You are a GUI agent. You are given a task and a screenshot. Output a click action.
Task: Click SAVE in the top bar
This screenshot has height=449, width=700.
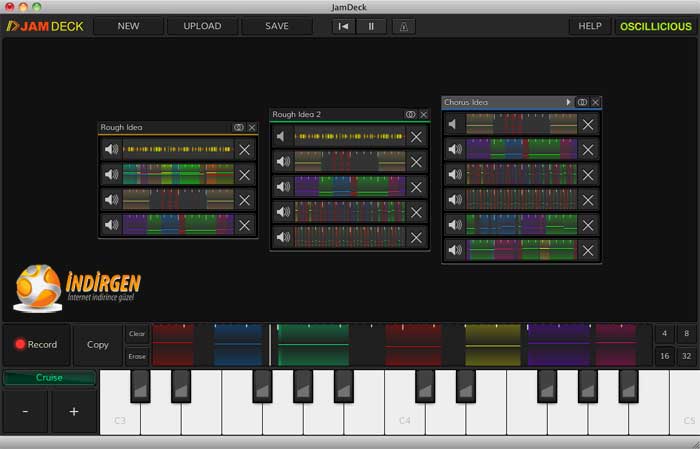pos(277,26)
